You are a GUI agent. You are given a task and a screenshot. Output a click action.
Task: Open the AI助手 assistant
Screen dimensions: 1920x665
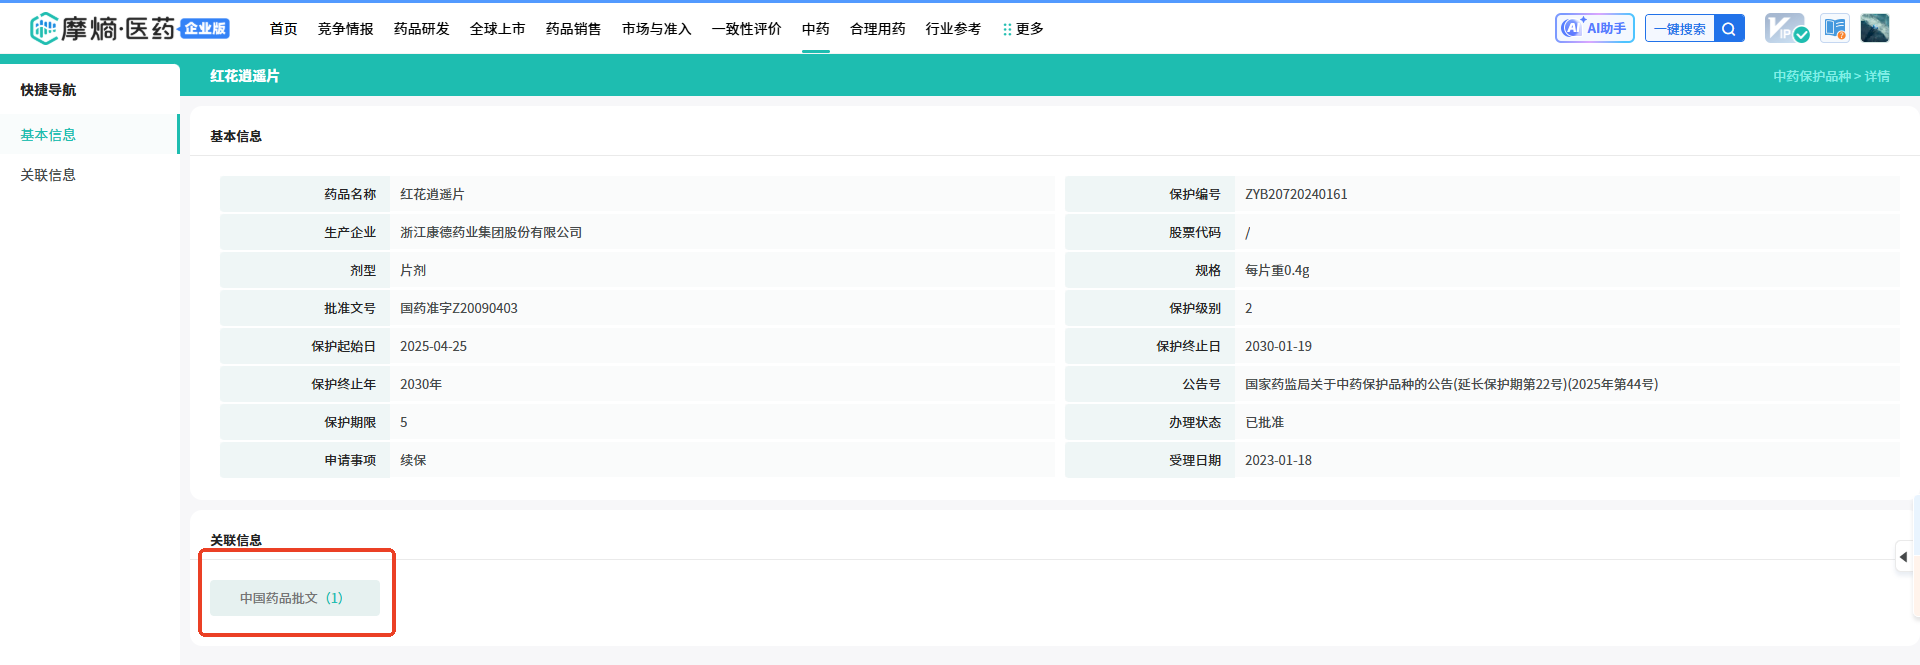(1594, 28)
